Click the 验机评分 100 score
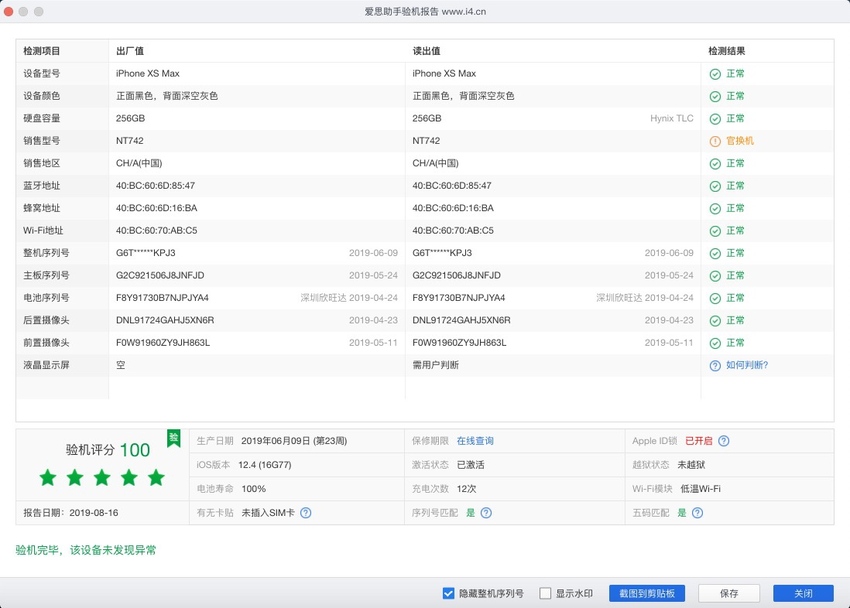Screen dimensions: 850x608 pos(108,450)
